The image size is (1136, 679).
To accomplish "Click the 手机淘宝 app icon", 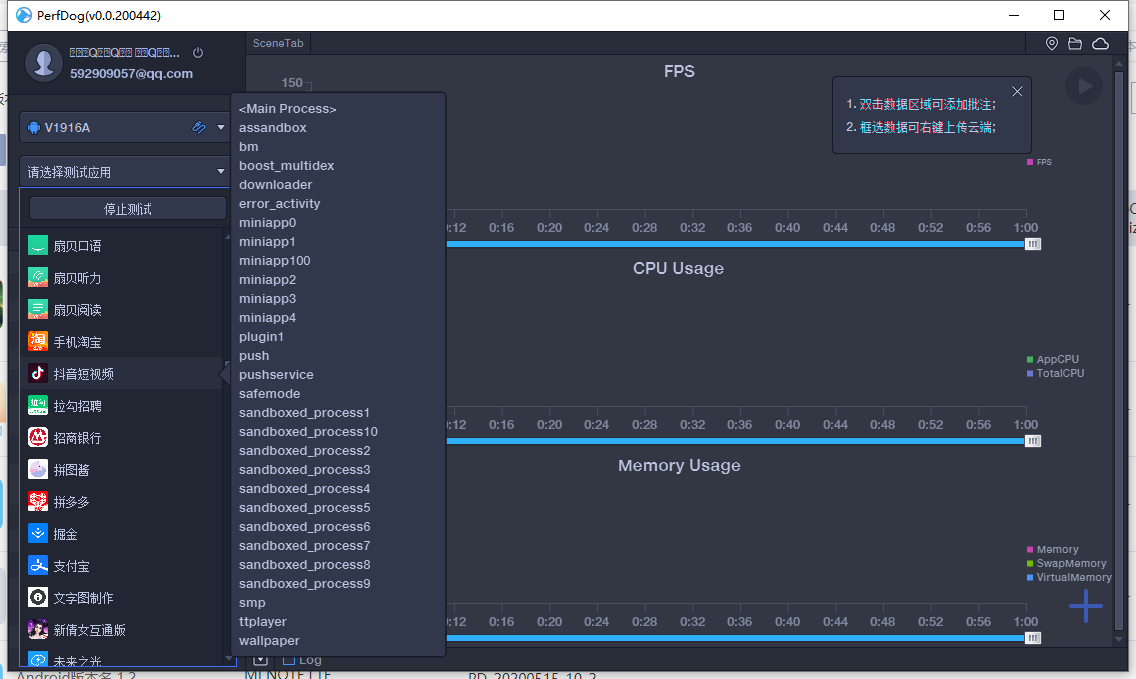I will coord(38,341).
